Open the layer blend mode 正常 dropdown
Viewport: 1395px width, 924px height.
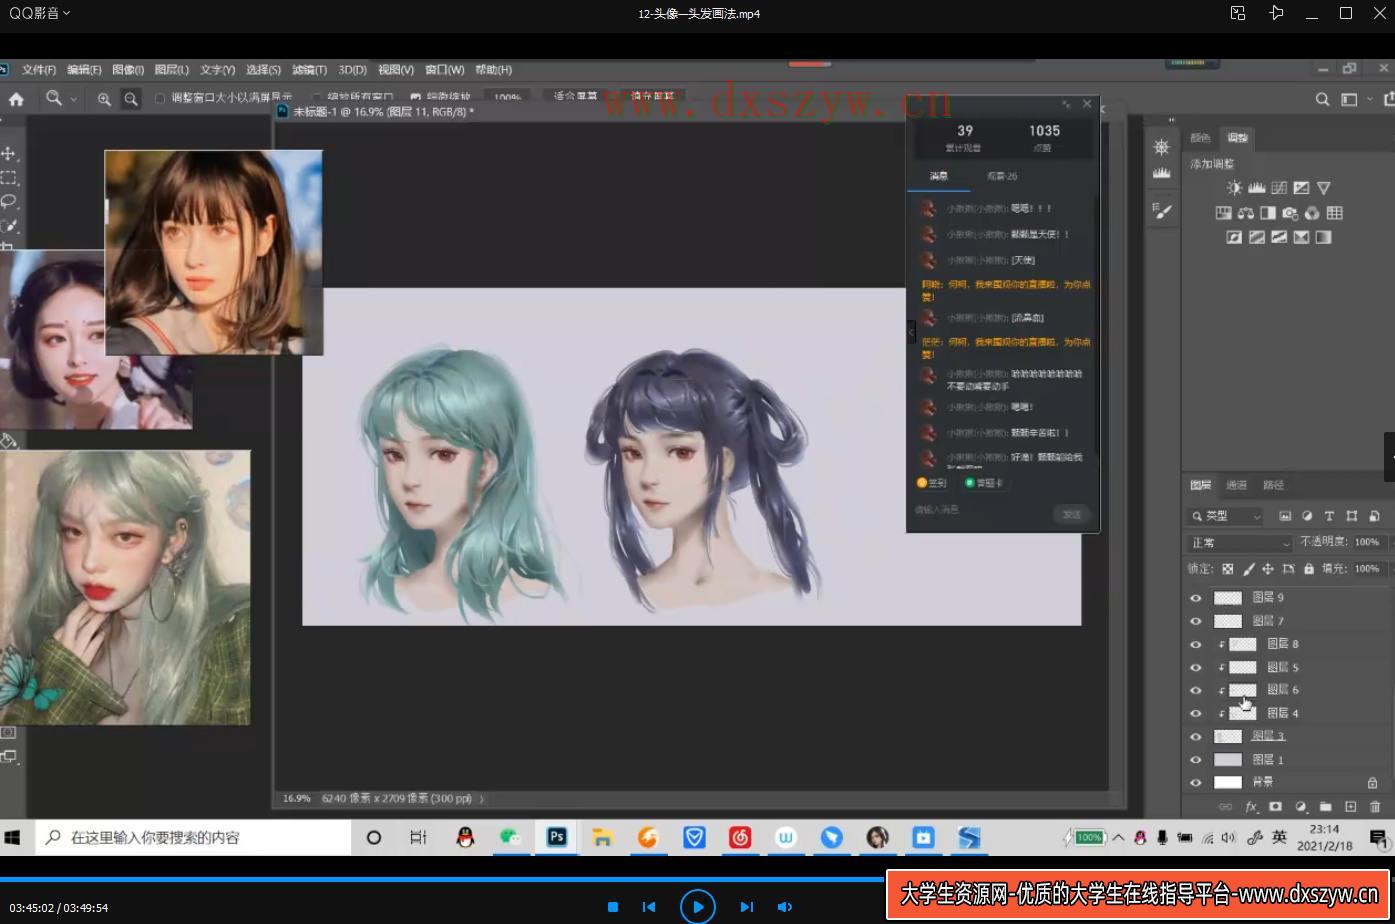click(x=1240, y=542)
